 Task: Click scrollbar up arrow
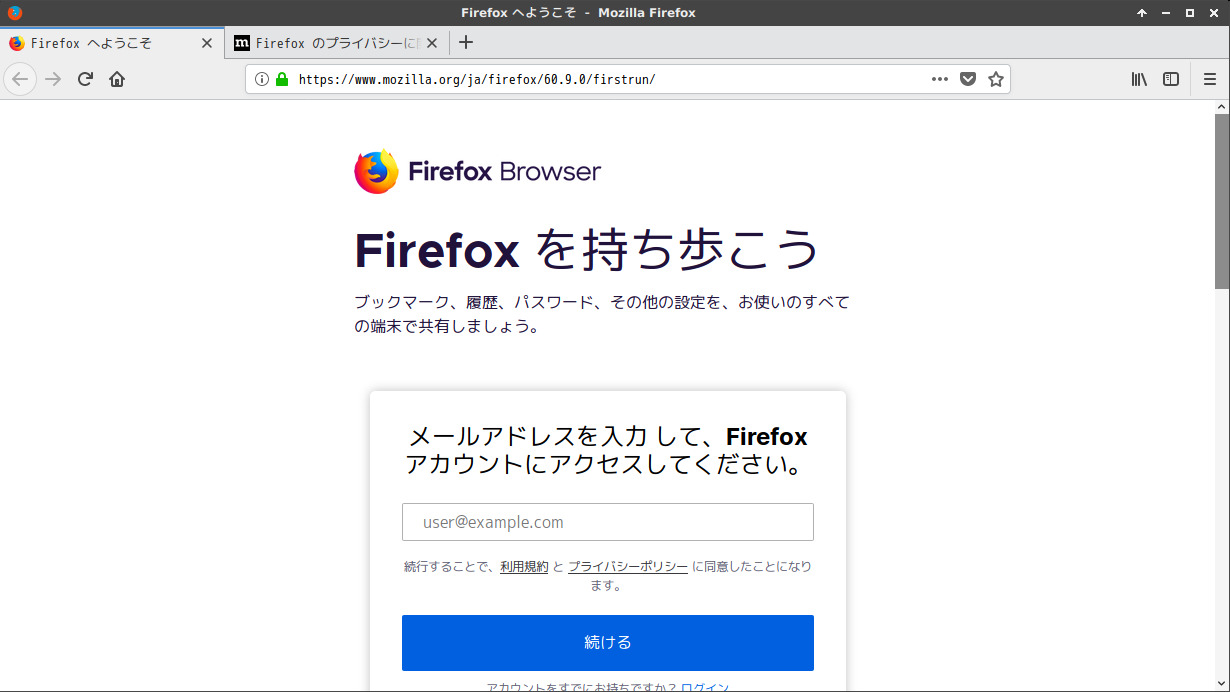[1222, 107]
